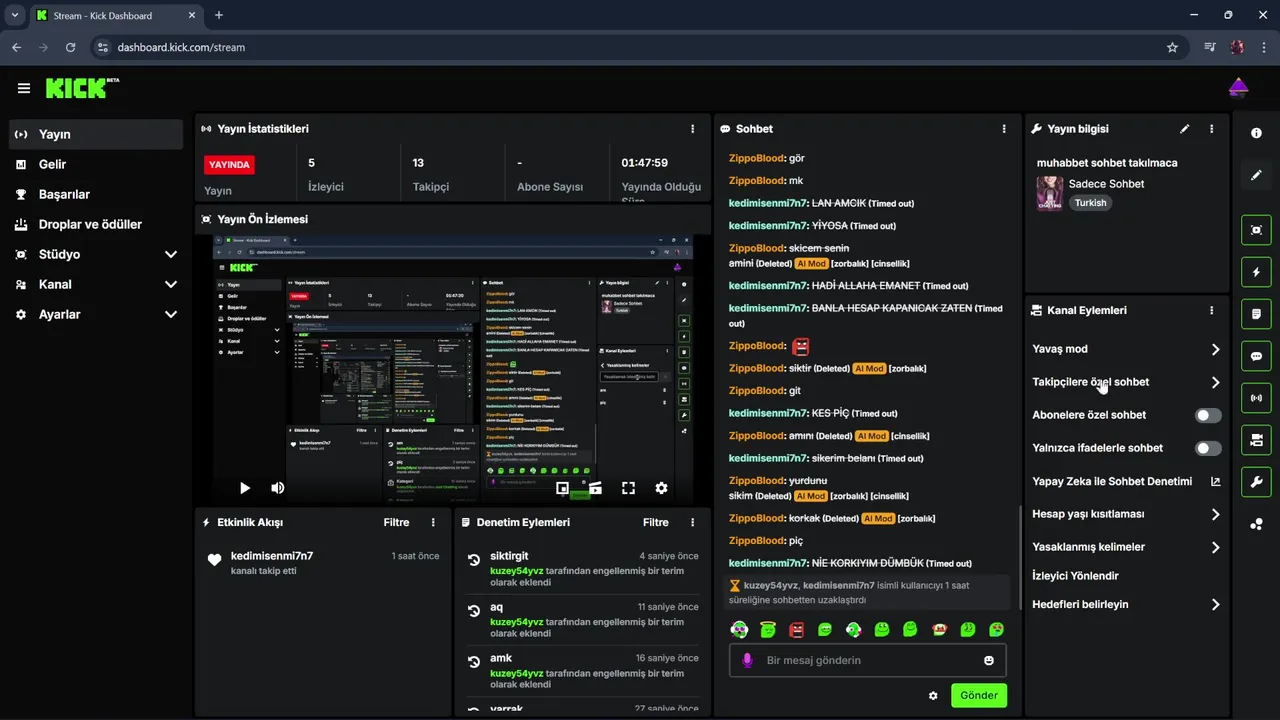This screenshot has width=1280, height=720.
Task: Play the stream preview
Action: tap(245, 488)
